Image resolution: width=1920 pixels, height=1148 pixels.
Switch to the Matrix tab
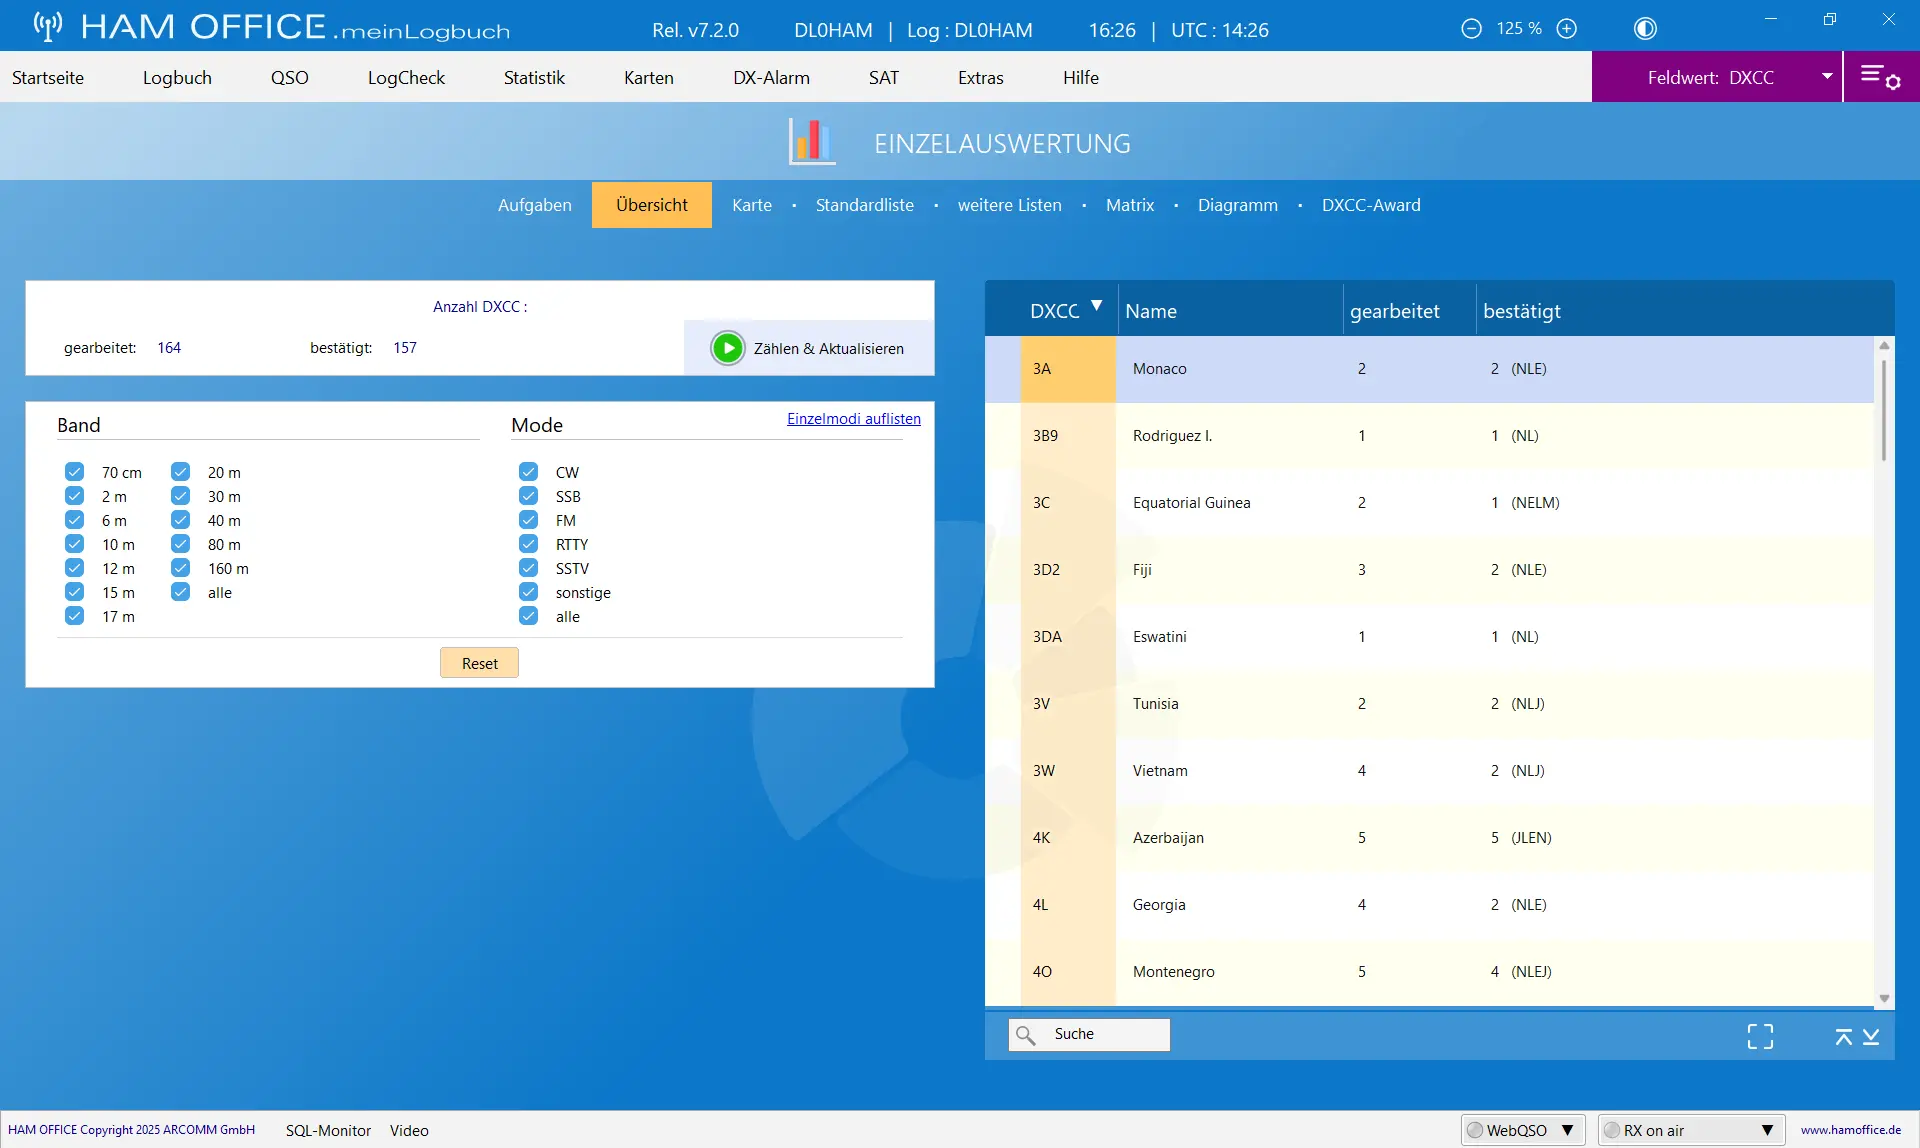pyautogui.click(x=1130, y=205)
